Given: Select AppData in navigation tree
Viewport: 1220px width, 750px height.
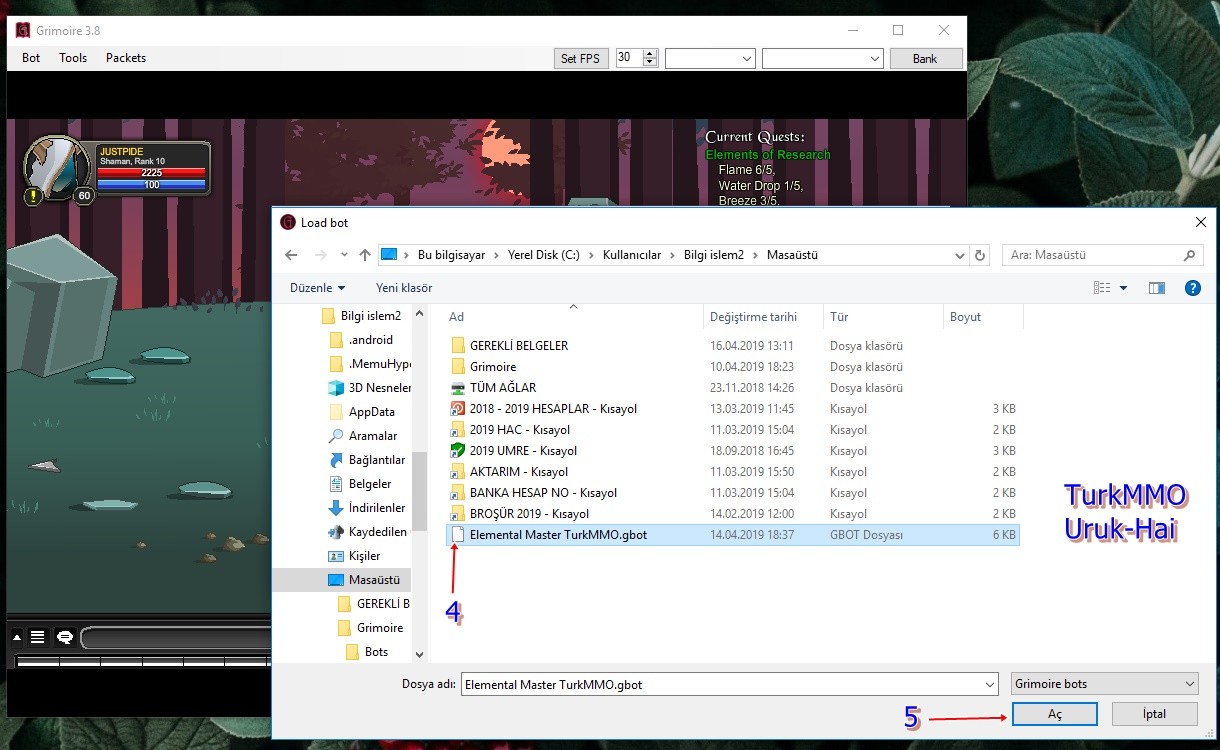Looking at the screenshot, I should 362,412.
